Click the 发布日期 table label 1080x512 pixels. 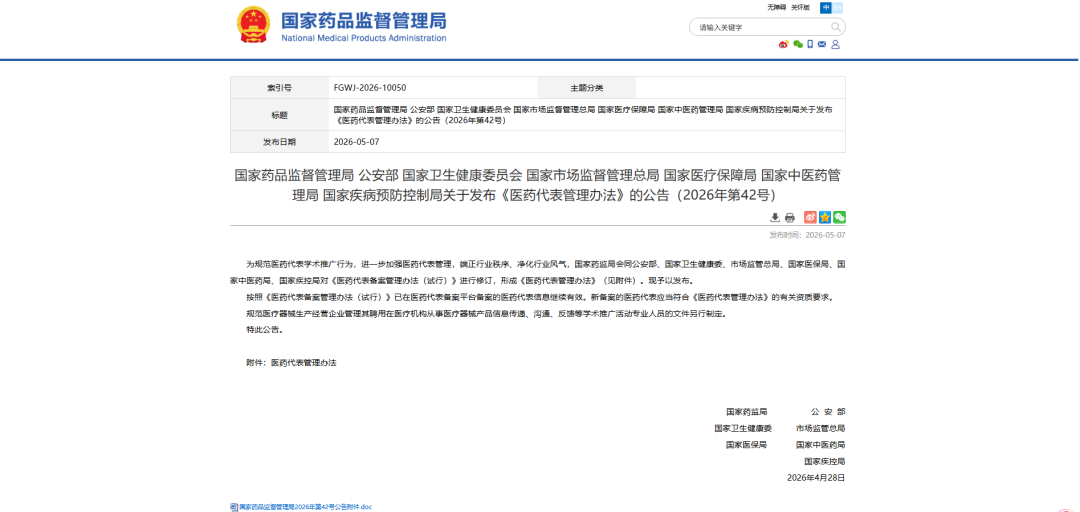[x=279, y=142]
